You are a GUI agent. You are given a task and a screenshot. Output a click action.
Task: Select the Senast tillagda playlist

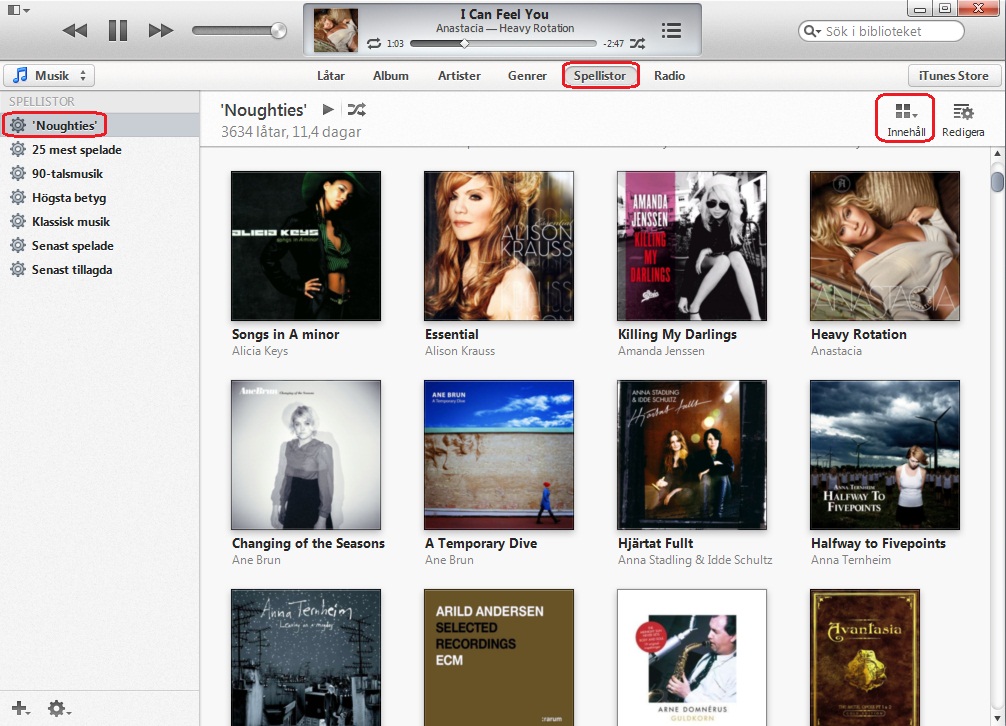(99, 270)
